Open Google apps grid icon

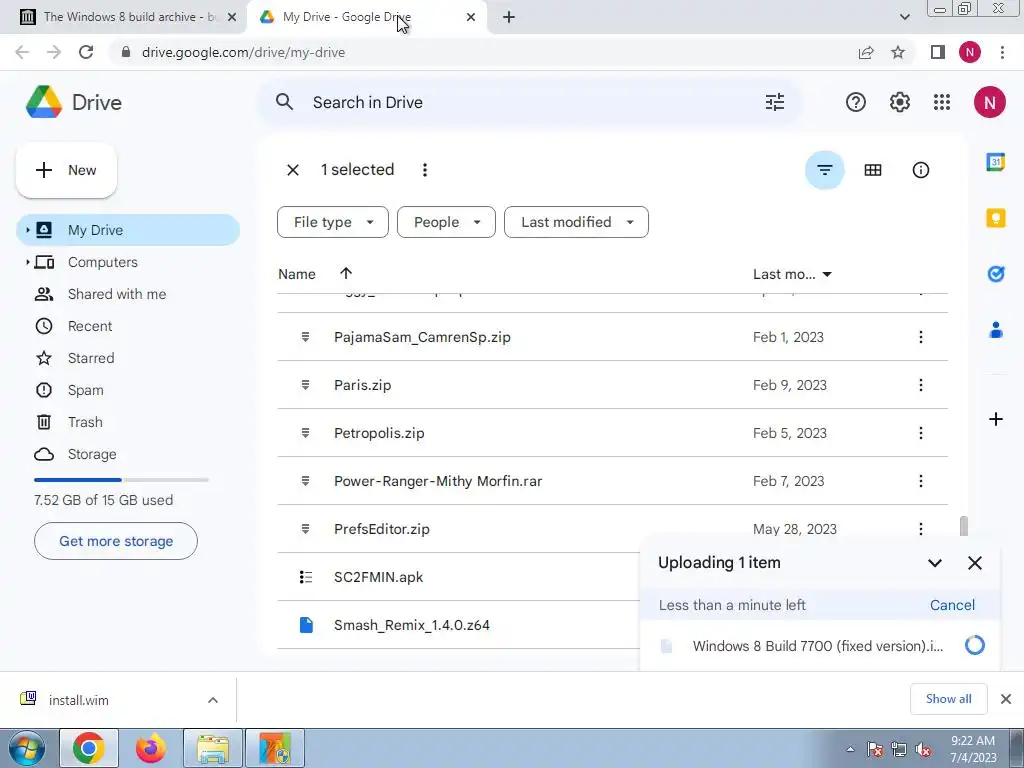click(942, 102)
